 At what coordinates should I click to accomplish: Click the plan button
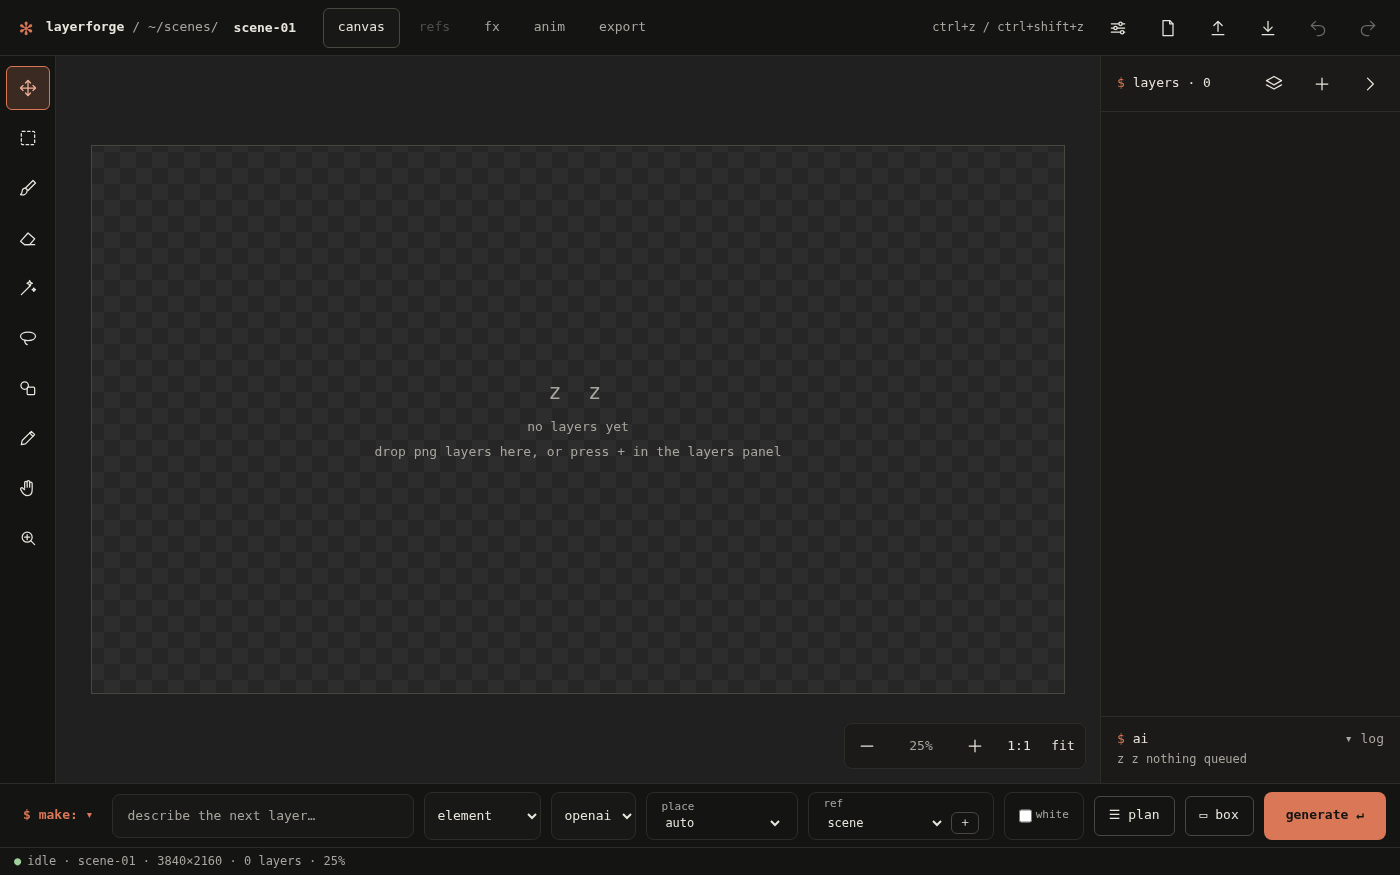1134,816
